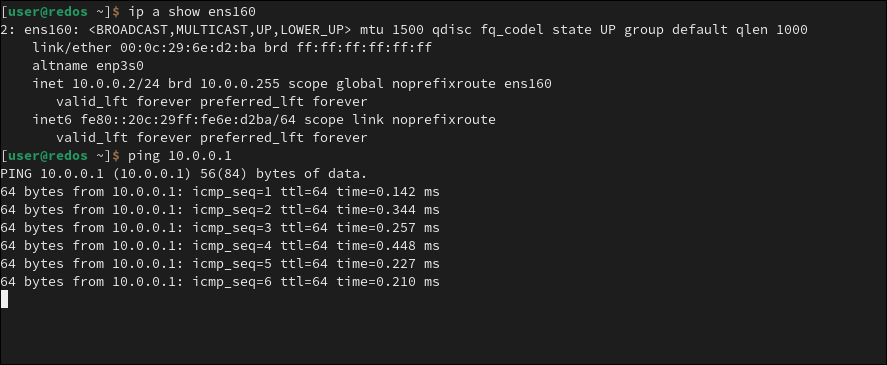Click the 'ping 10.0.0.1' command text
This screenshot has height=365, width=887.
pos(180,156)
